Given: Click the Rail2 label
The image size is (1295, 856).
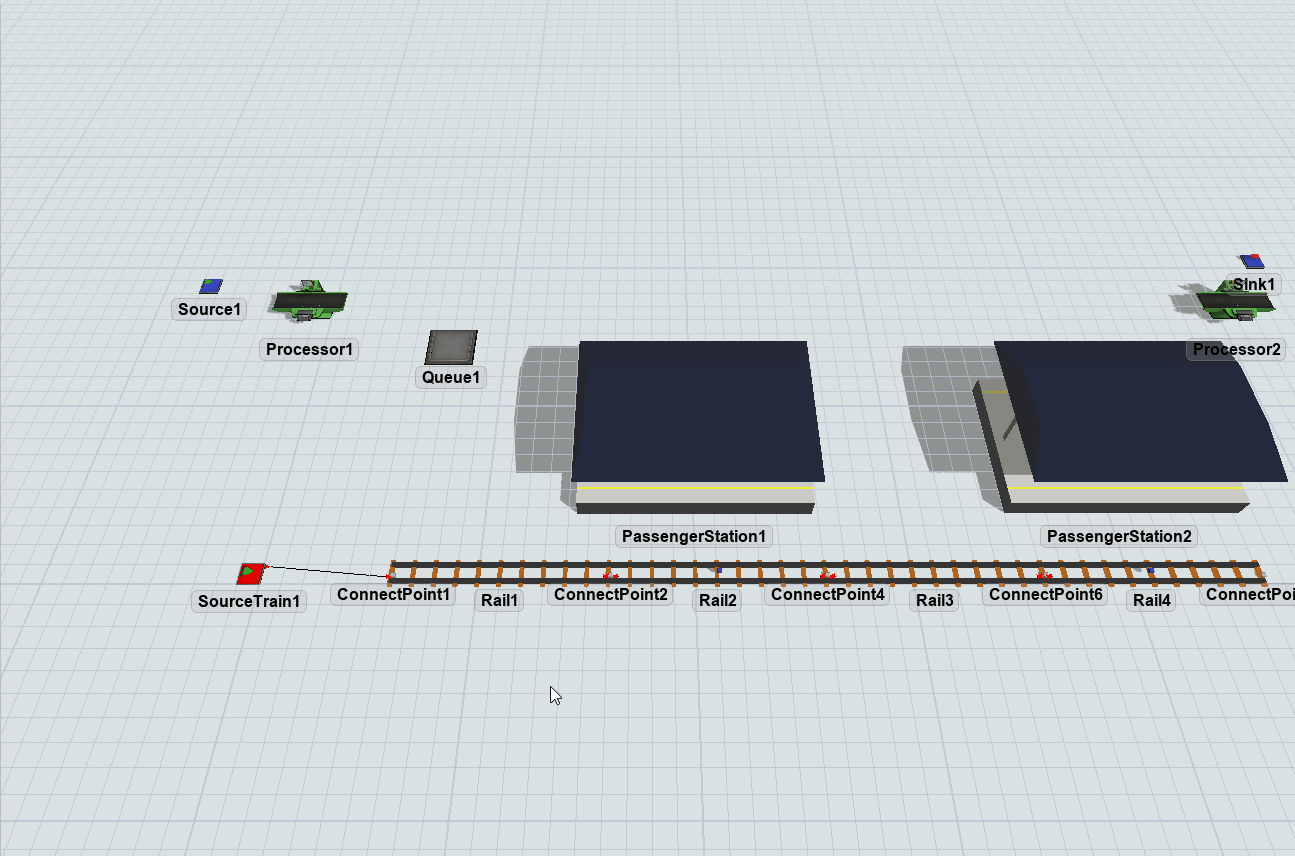Looking at the screenshot, I should coord(717,601).
